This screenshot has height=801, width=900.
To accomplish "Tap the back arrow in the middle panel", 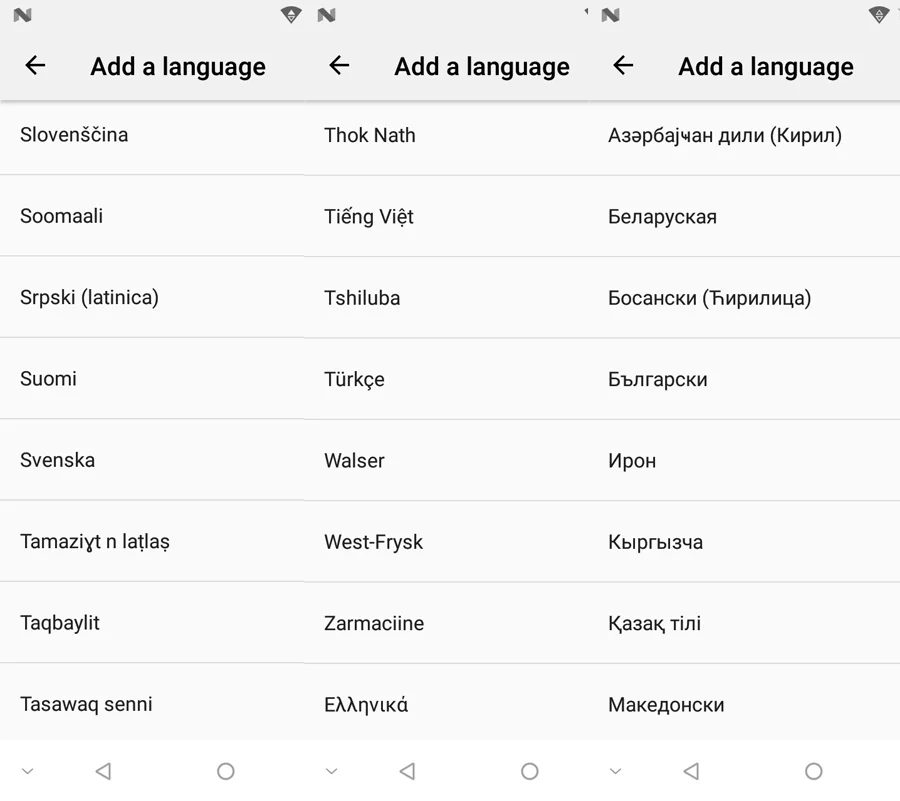I will click(x=339, y=65).
